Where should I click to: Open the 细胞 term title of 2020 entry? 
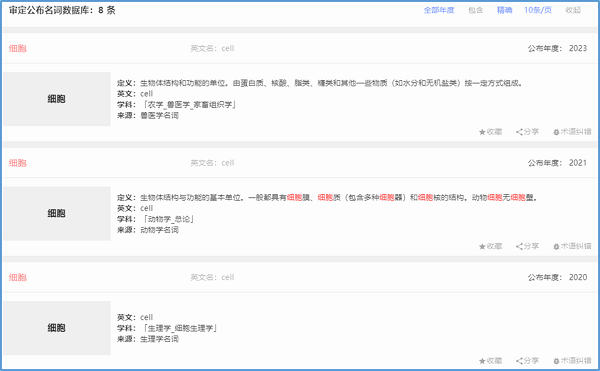(x=18, y=277)
